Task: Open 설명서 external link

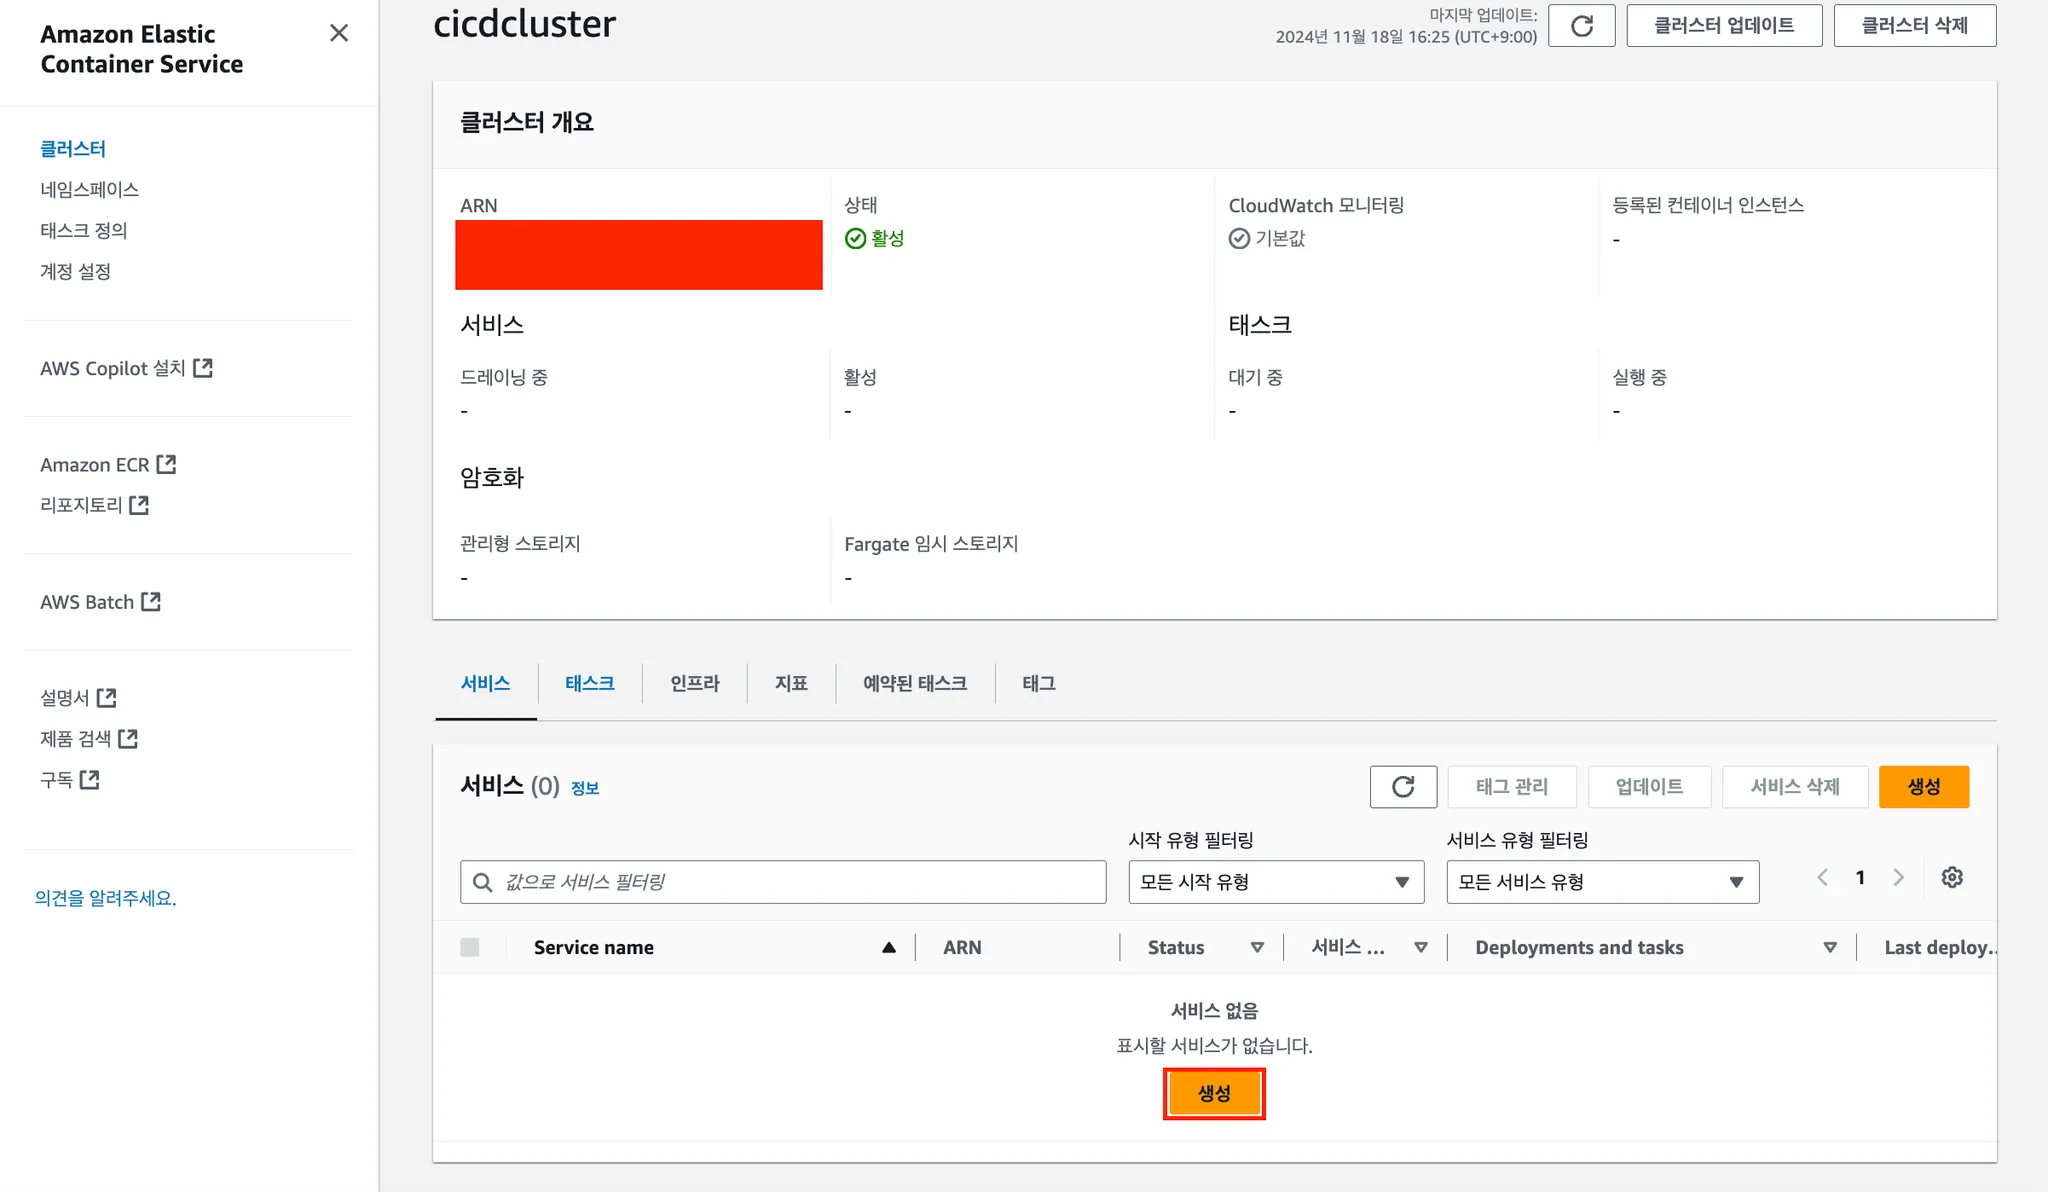Action: tap(78, 698)
